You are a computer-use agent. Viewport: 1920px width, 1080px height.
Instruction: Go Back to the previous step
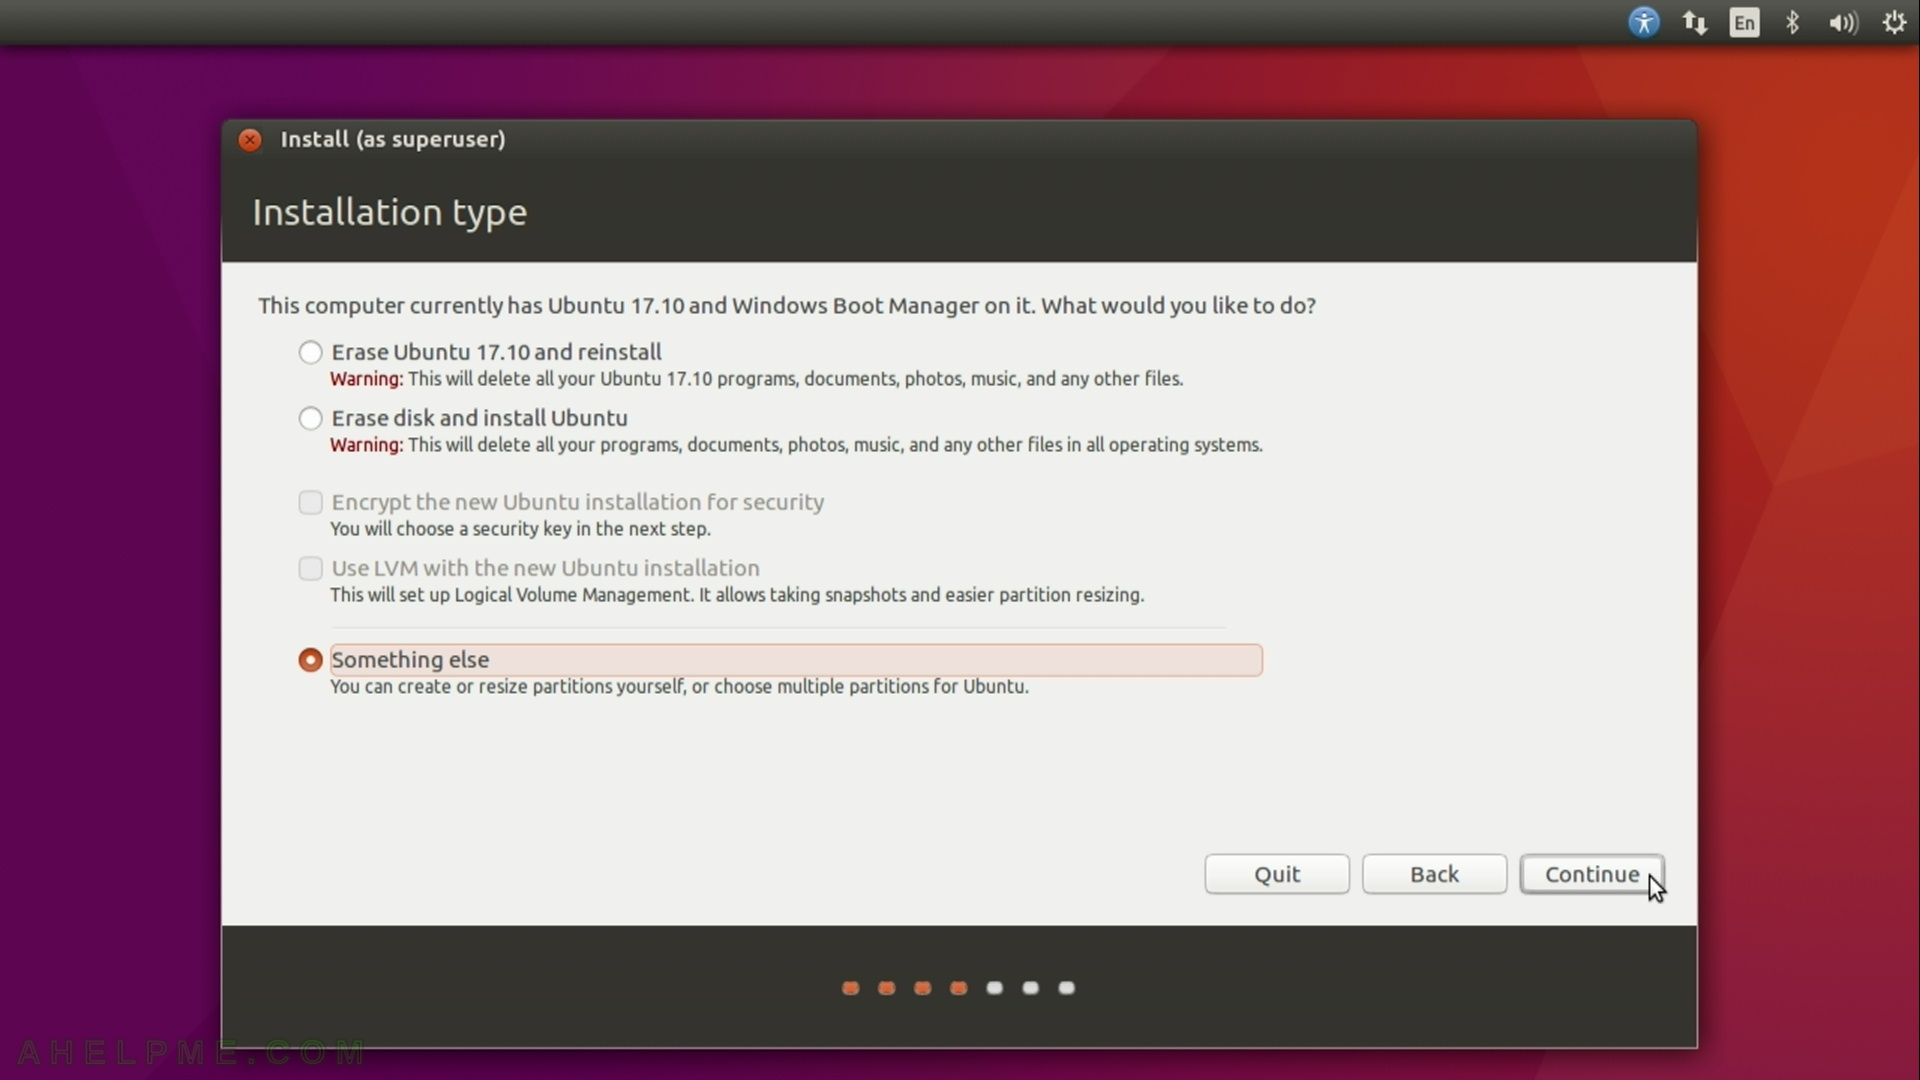[1434, 874]
